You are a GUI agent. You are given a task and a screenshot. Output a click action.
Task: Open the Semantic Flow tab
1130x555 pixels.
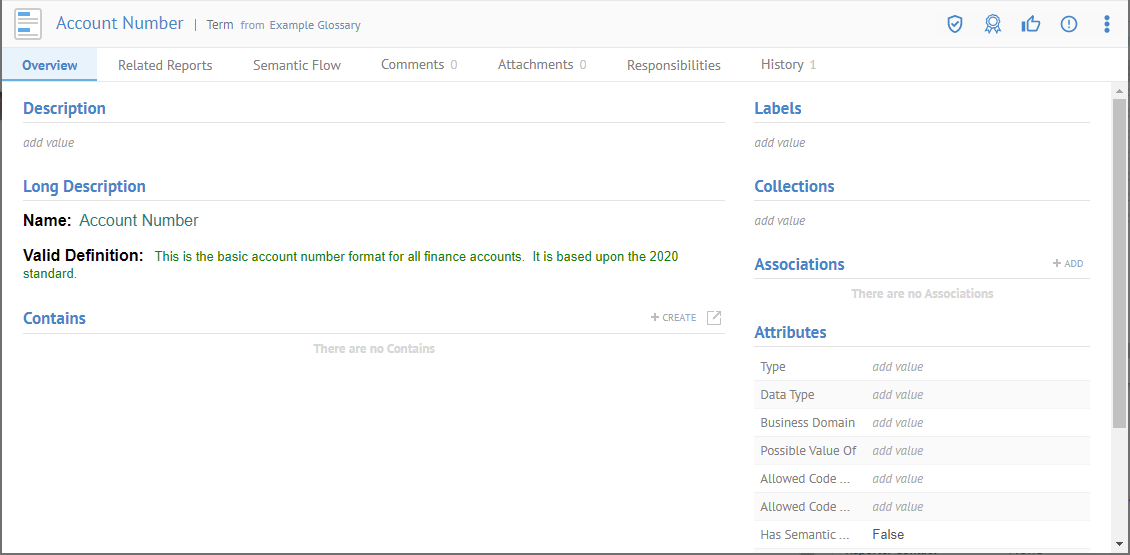[296, 65]
